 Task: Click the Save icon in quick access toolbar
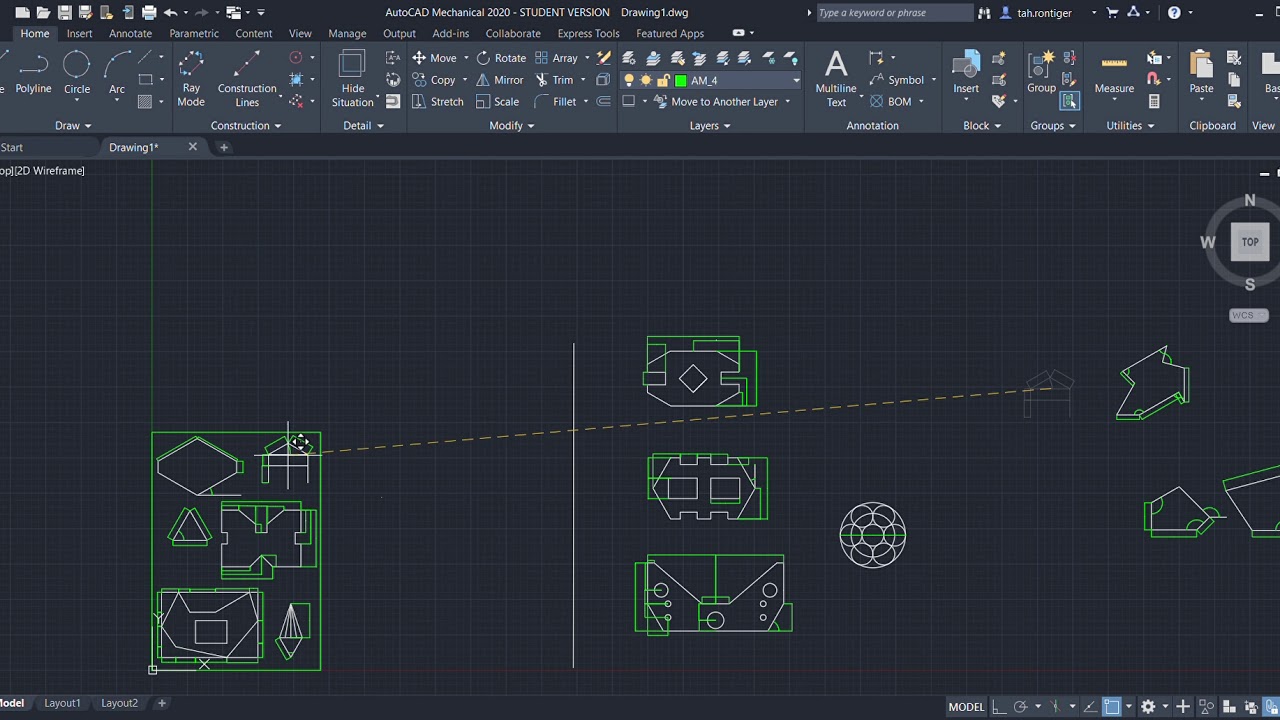(x=65, y=13)
